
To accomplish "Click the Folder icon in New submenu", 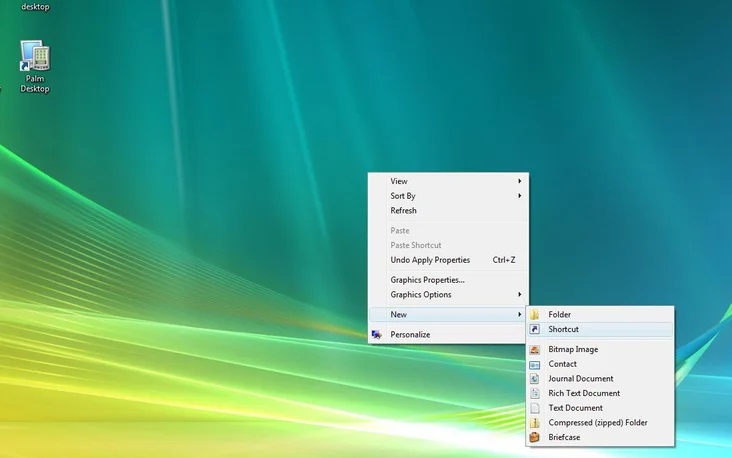I will coord(535,315).
